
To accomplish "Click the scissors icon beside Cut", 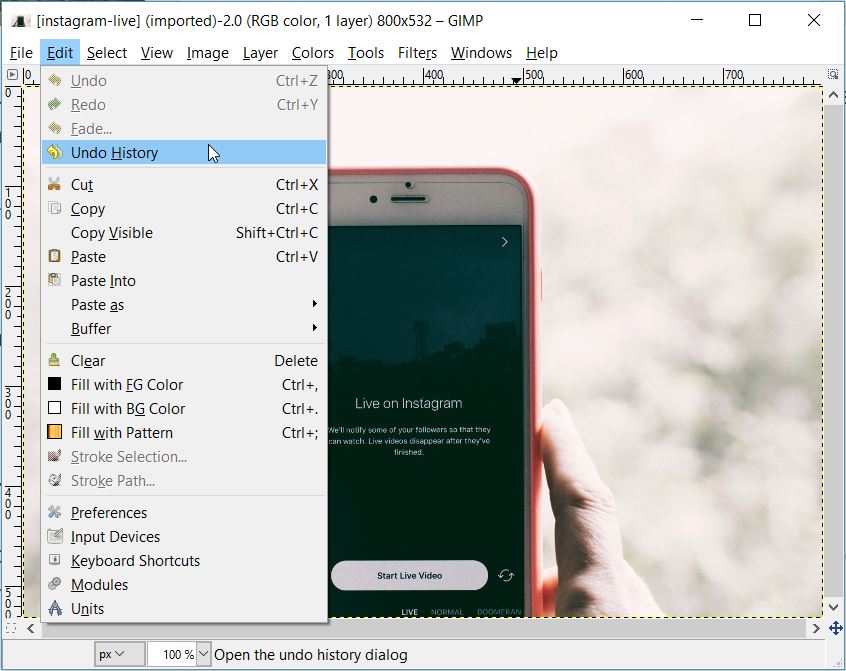I will pos(54,184).
